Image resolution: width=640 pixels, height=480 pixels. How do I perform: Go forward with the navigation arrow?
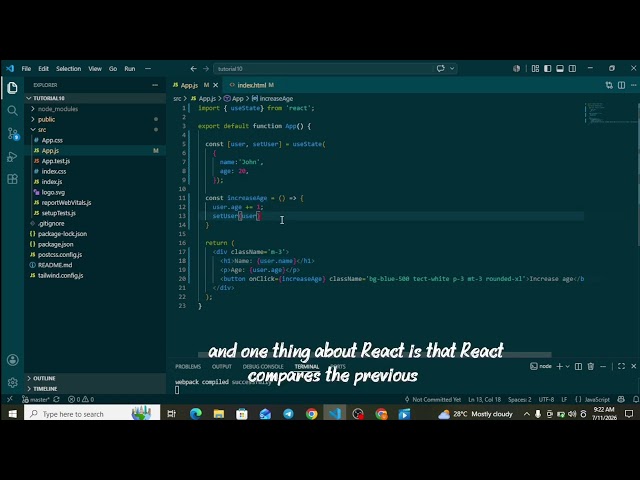click(x=206, y=69)
